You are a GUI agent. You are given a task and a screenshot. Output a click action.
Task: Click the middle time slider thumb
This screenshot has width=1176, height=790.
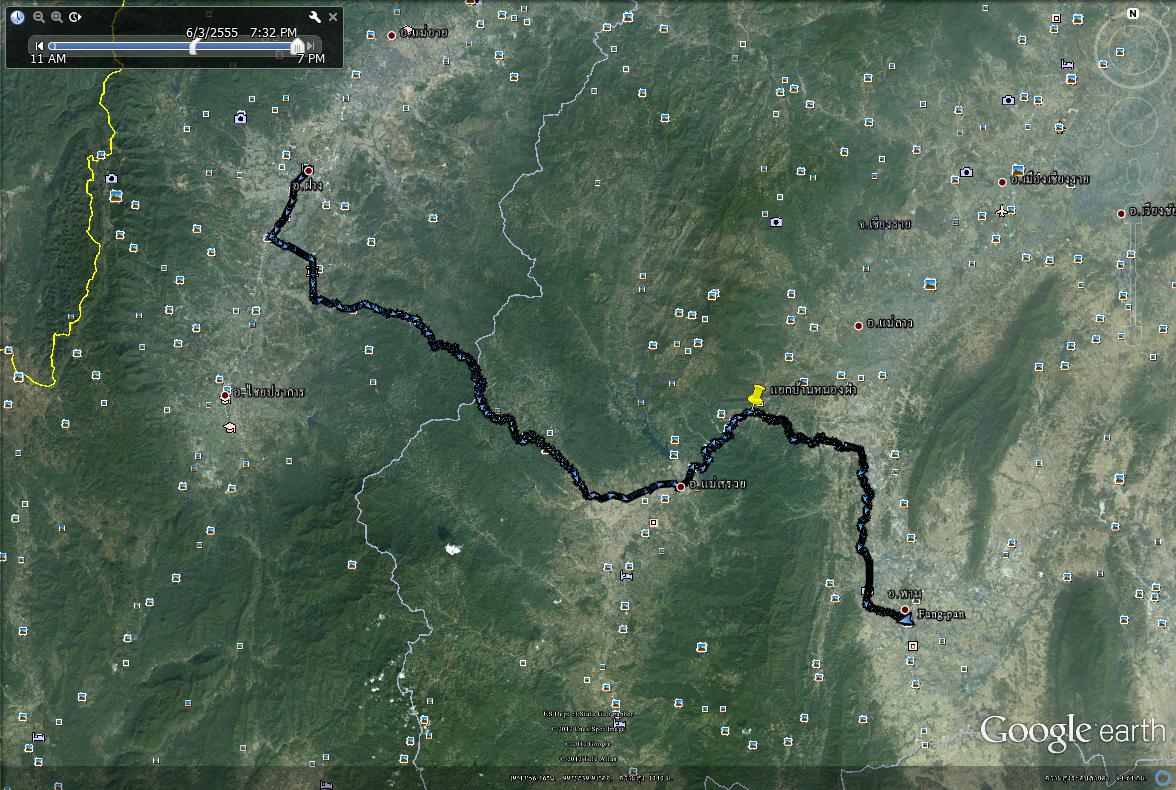194,46
